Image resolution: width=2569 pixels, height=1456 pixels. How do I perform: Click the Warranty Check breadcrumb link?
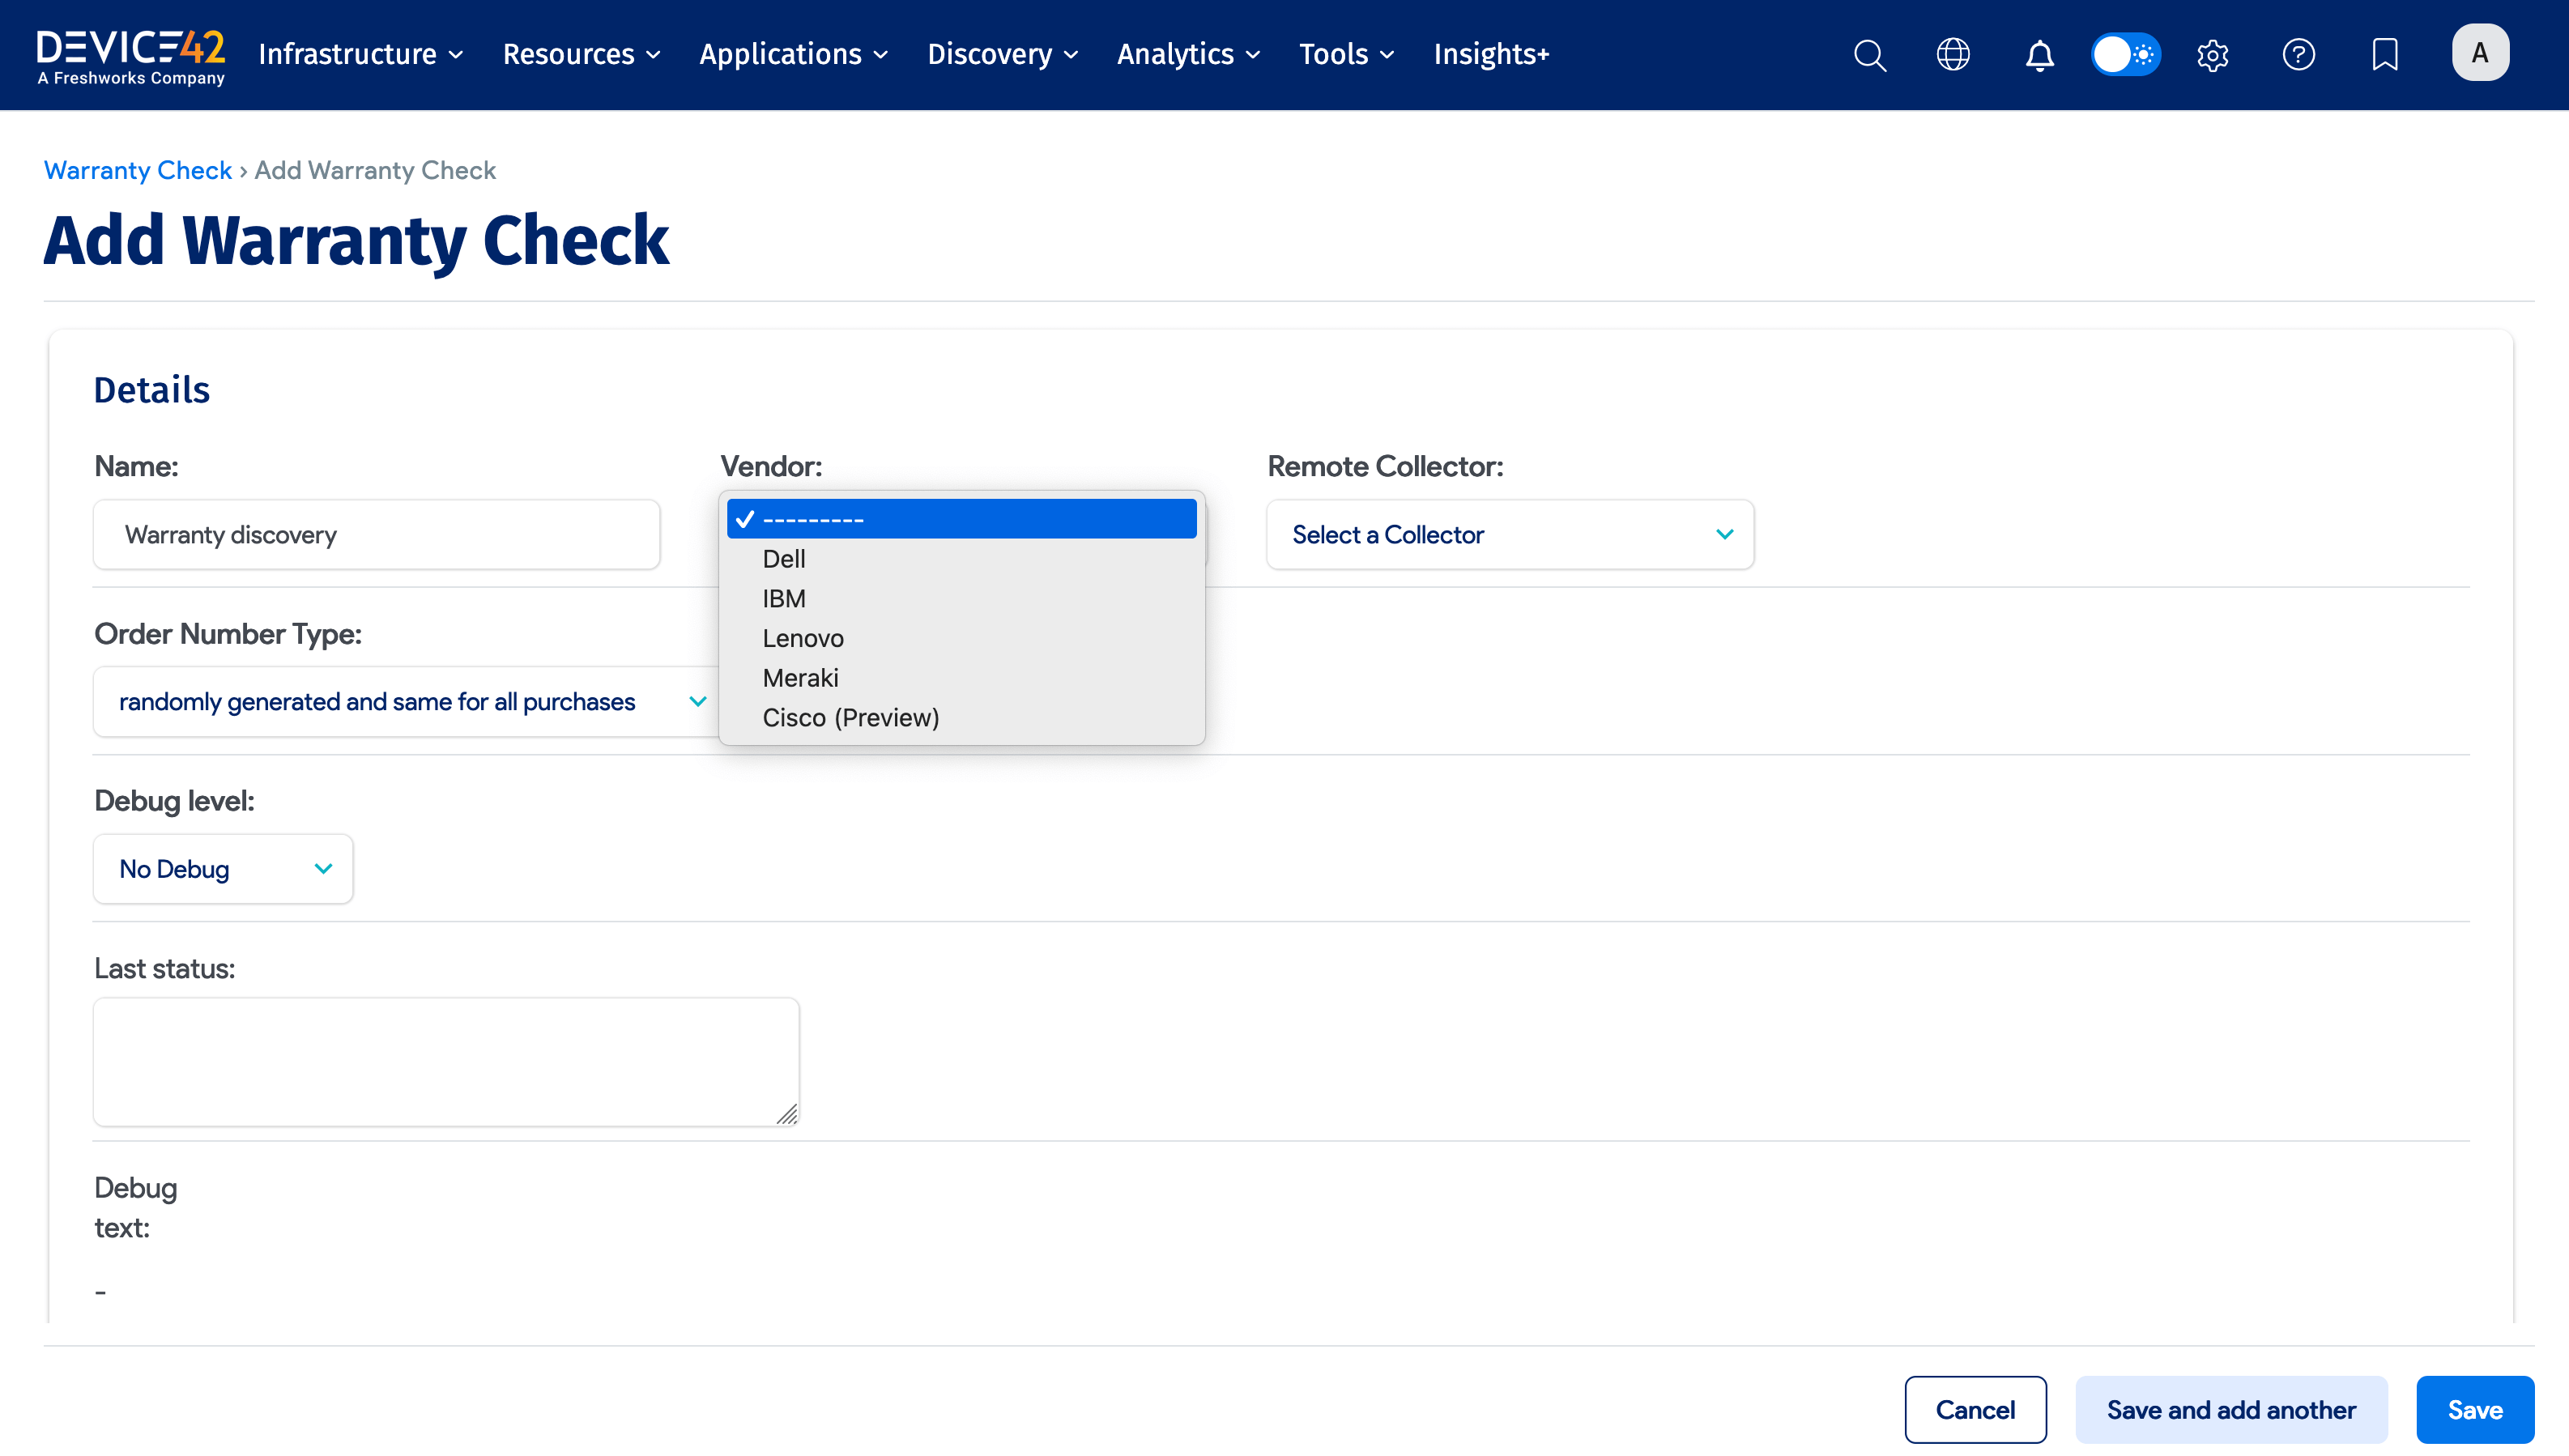(138, 170)
